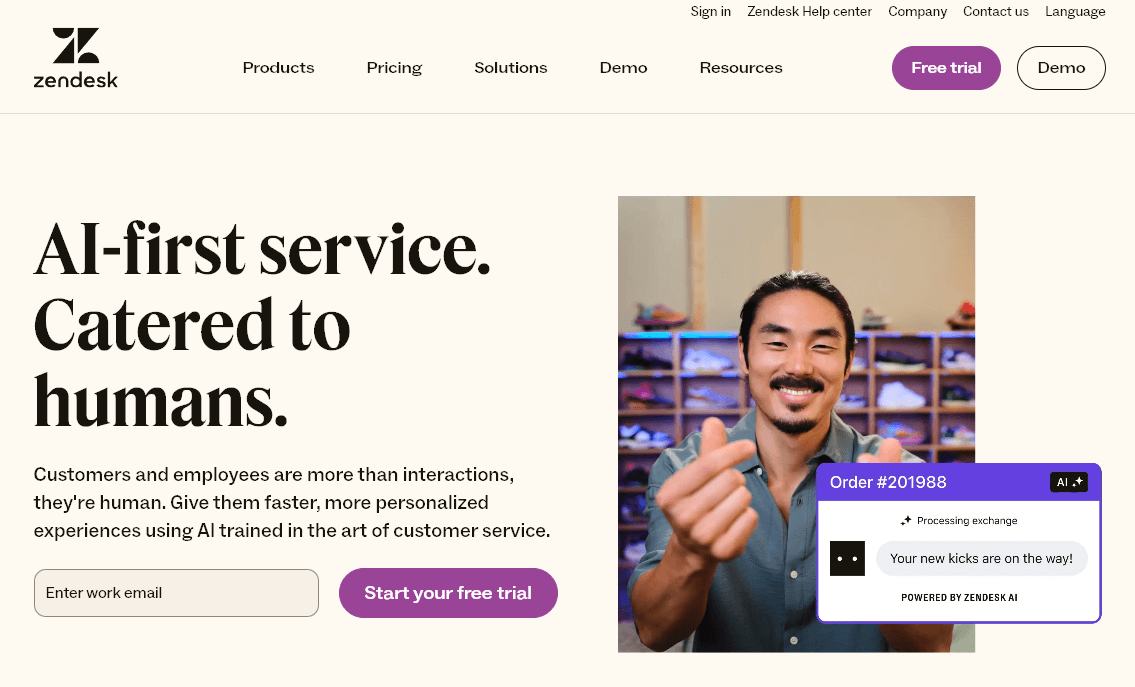Expand the Products menu

pyautogui.click(x=278, y=67)
